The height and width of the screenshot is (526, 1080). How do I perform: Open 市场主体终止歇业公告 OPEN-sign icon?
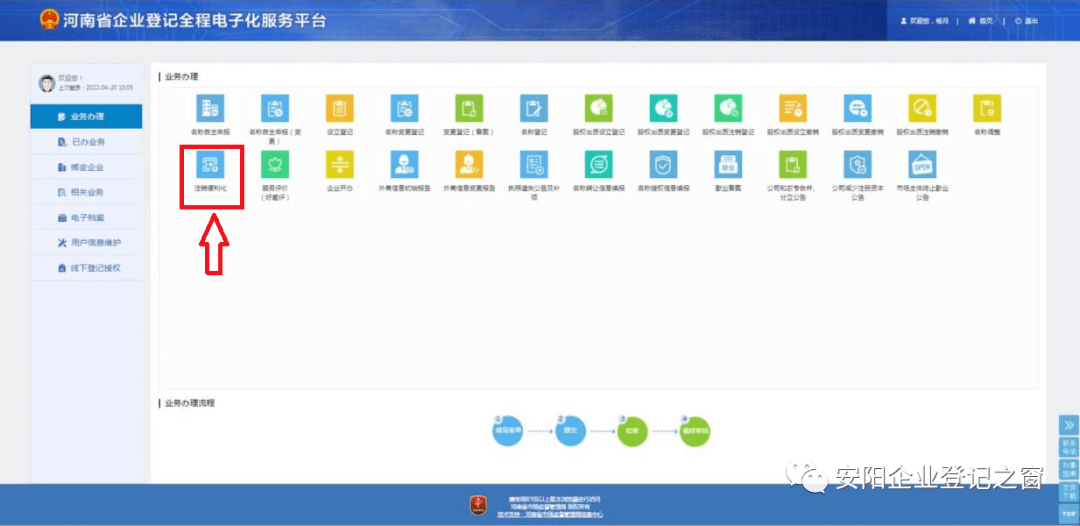922,164
